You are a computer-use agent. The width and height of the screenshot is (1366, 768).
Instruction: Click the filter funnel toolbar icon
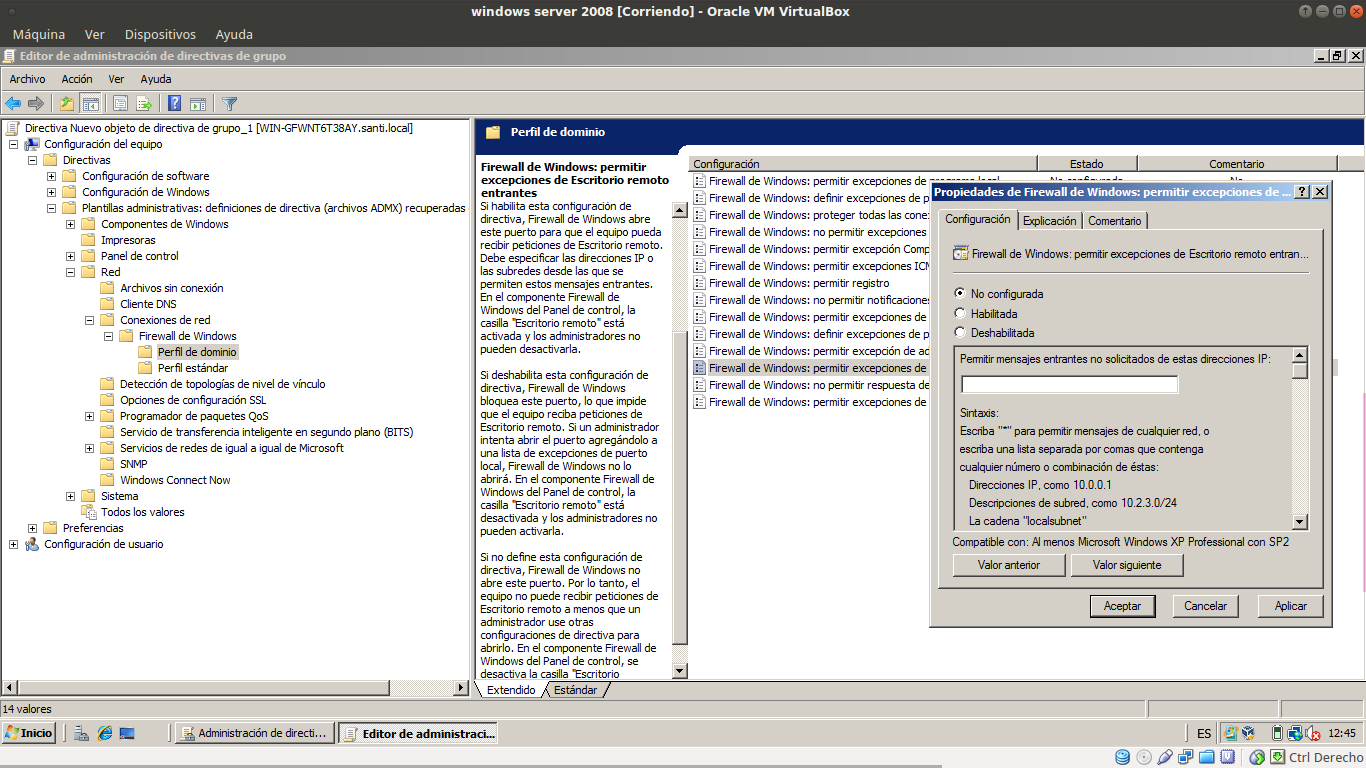point(230,103)
